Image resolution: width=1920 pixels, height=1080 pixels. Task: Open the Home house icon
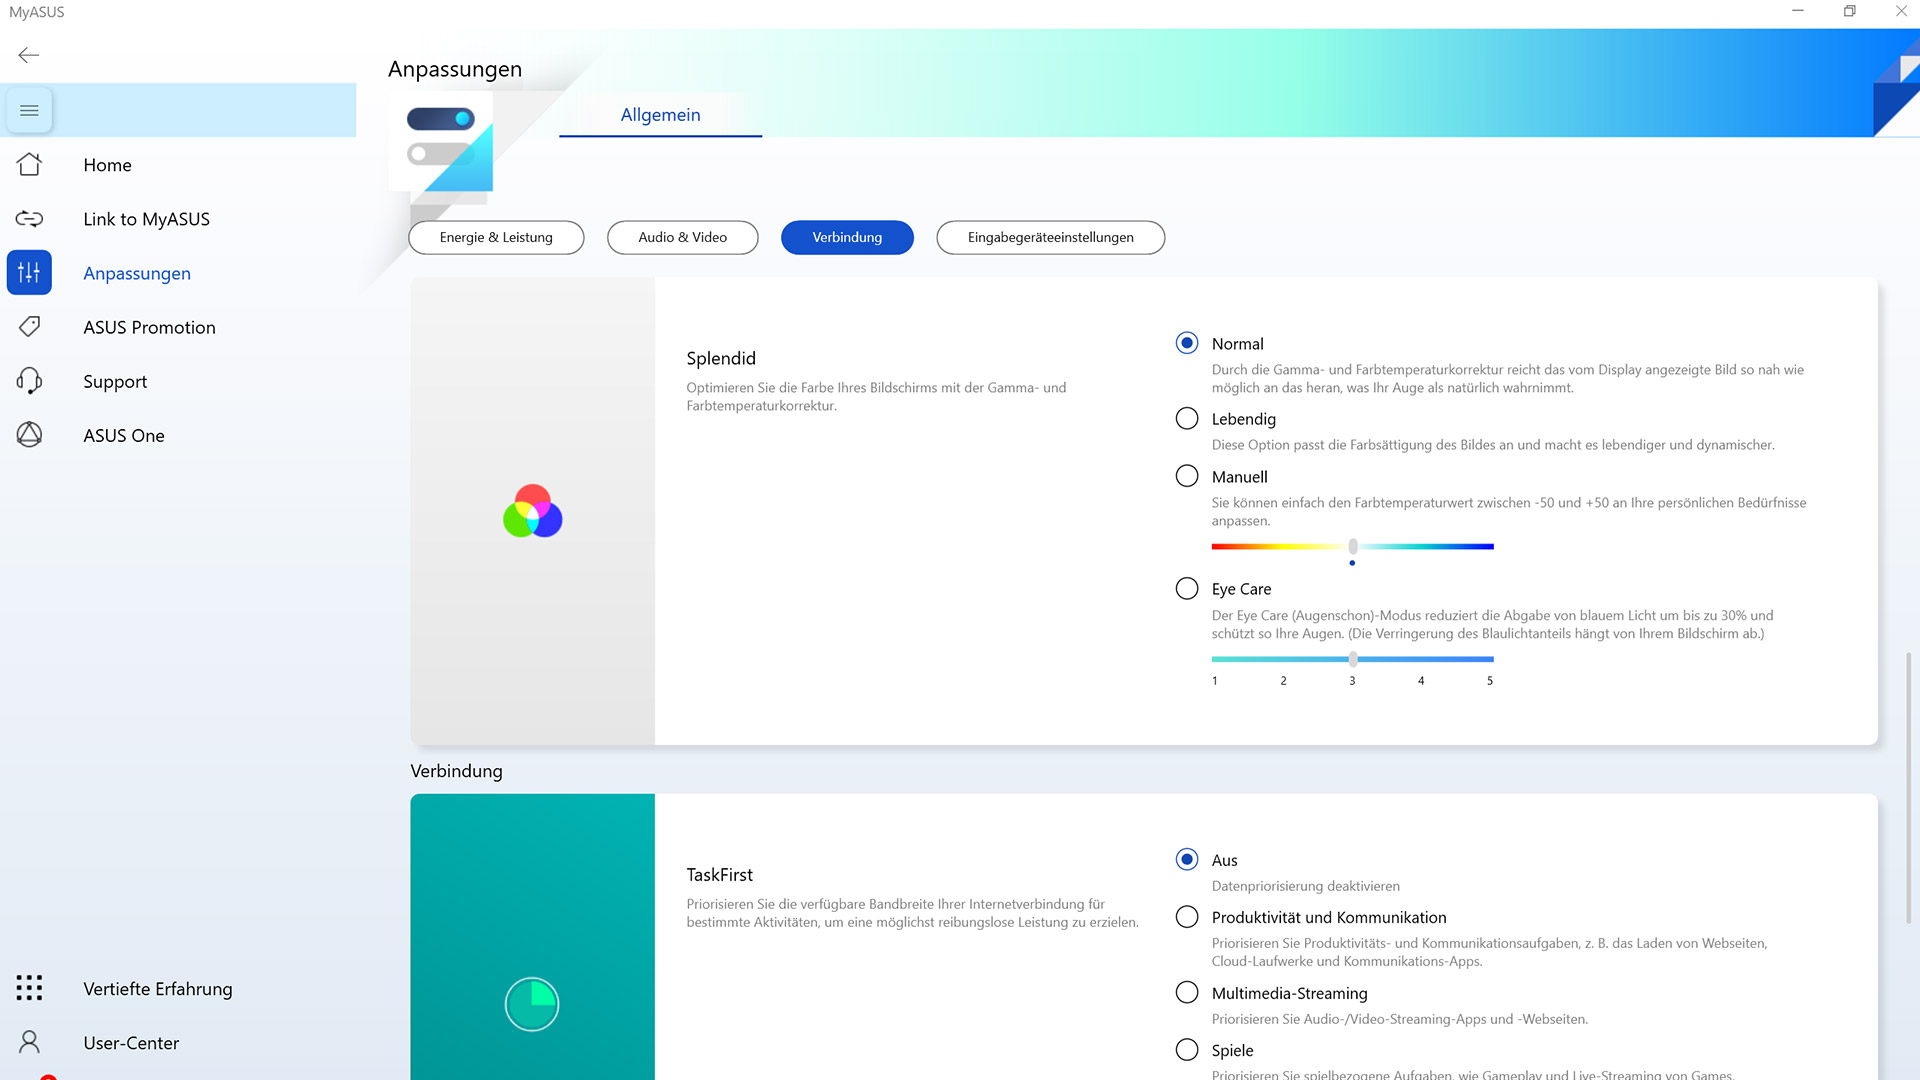(x=29, y=165)
